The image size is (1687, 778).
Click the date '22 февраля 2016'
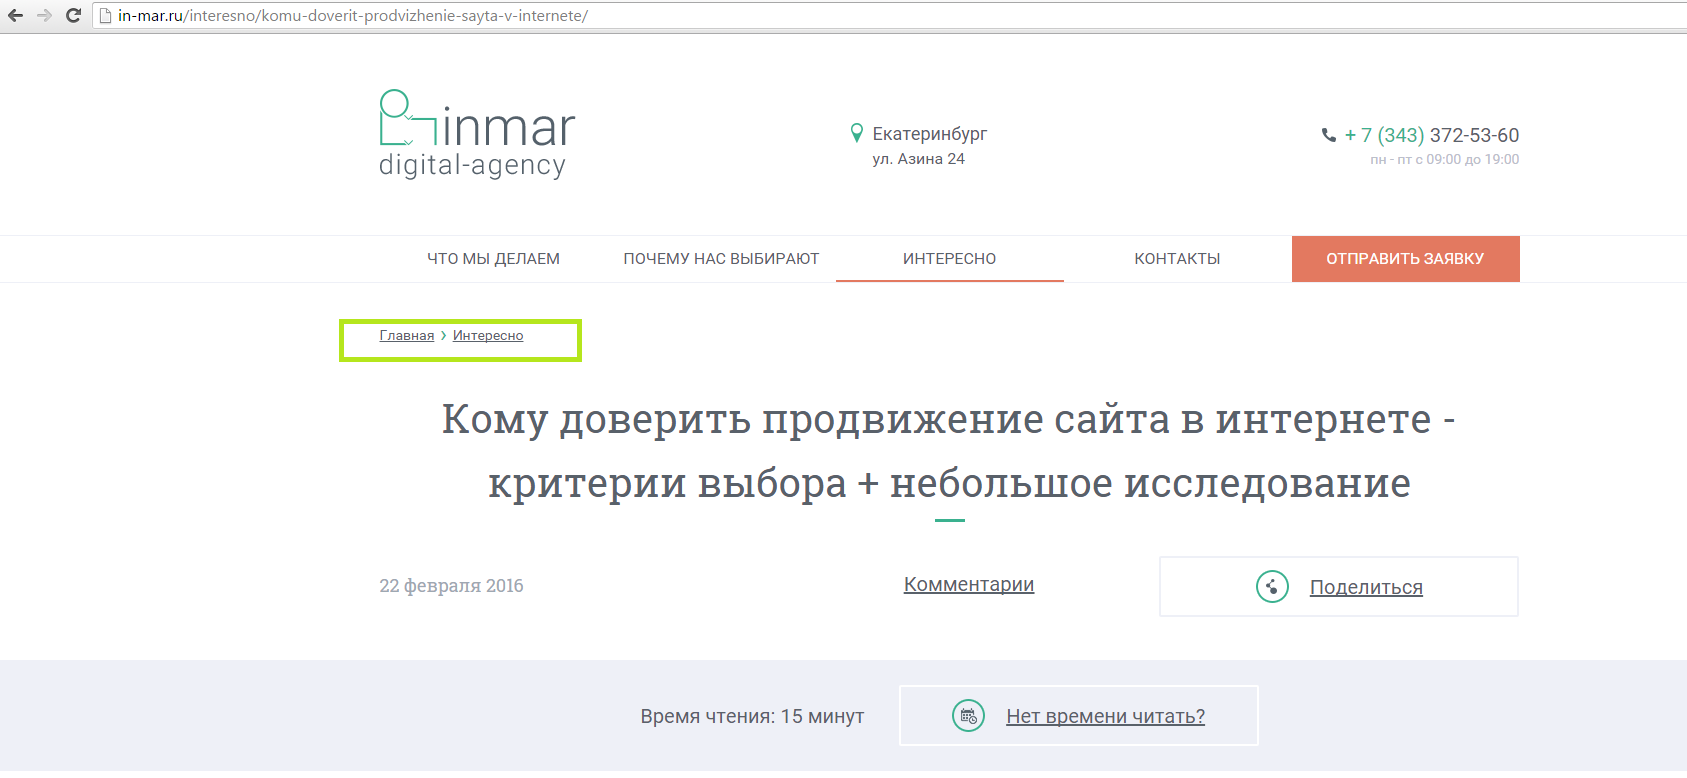451,586
